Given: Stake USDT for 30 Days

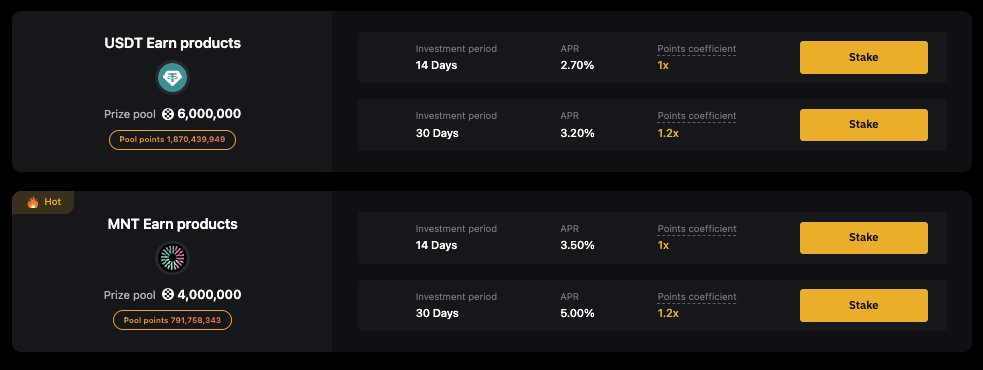Looking at the screenshot, I should click(x=863, y=125).
